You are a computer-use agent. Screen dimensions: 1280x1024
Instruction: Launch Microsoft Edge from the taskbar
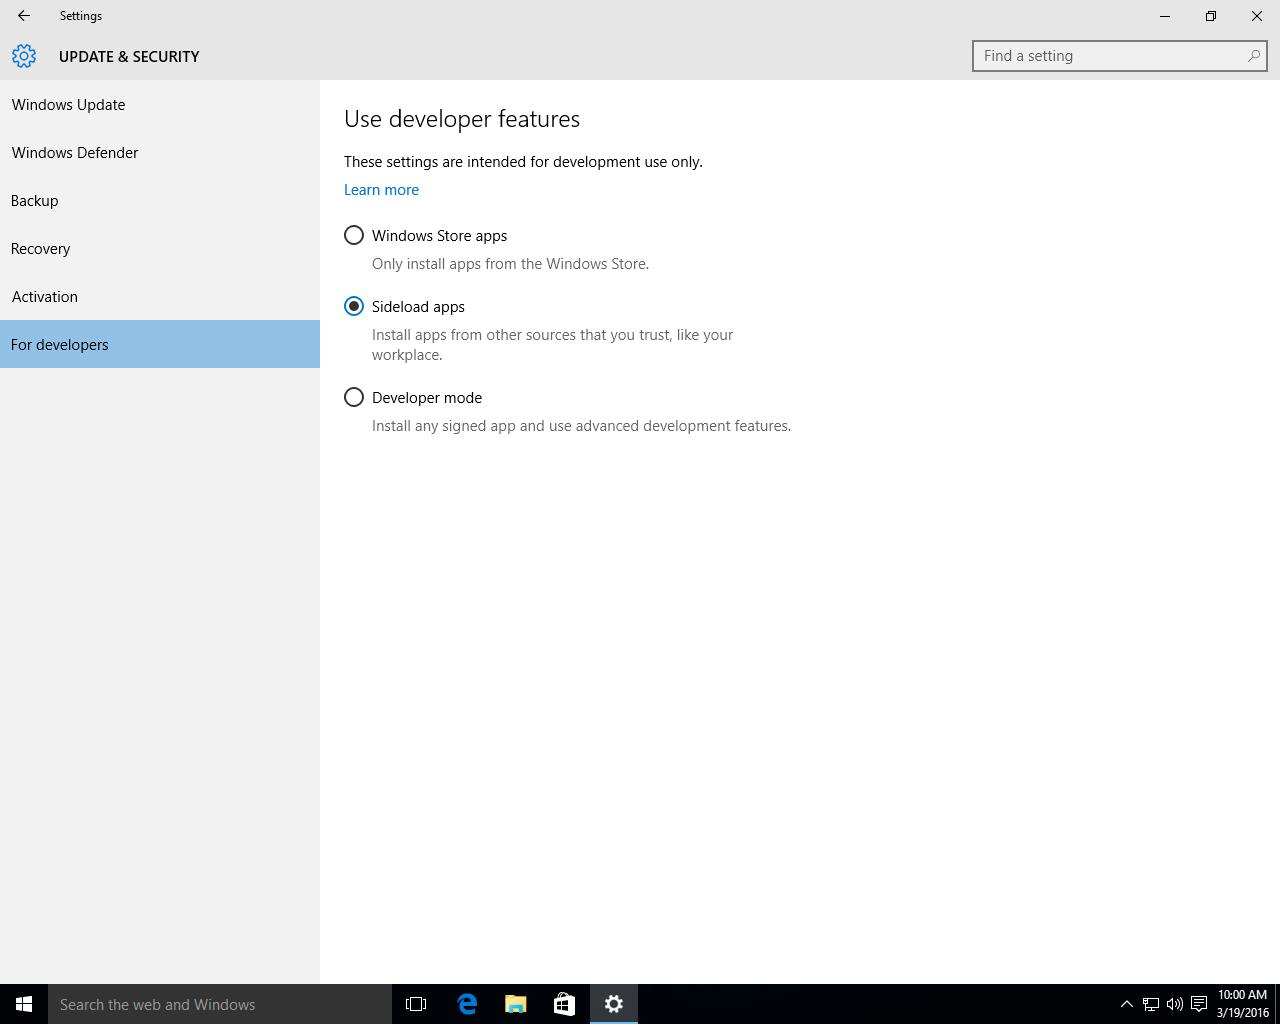pos(466,1004)
